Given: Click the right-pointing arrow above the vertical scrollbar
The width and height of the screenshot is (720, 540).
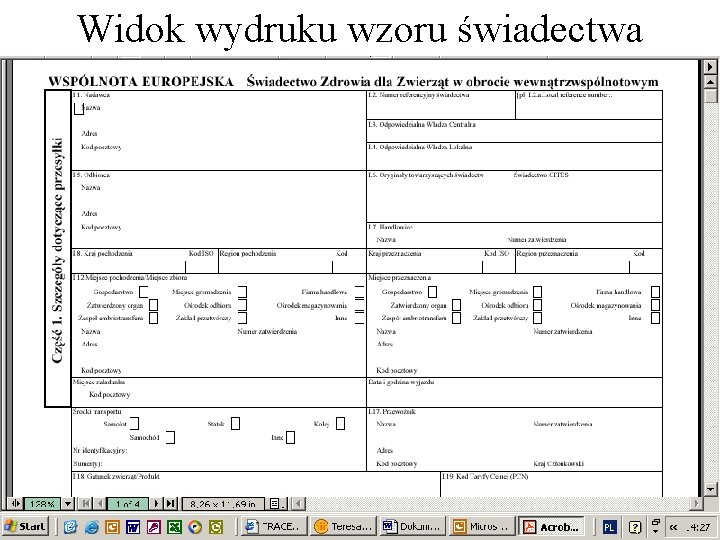Looking at the screenshot, I should [x=710, y=67].
